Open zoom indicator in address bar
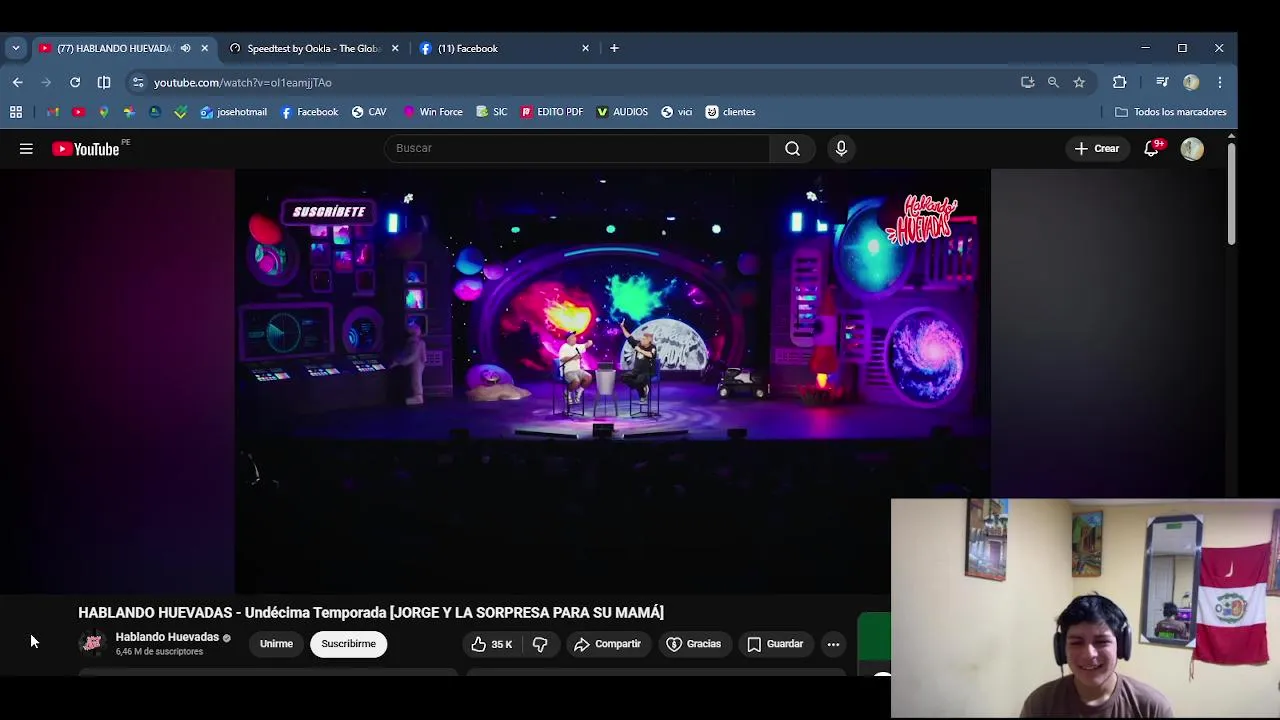 point(1053,82)
